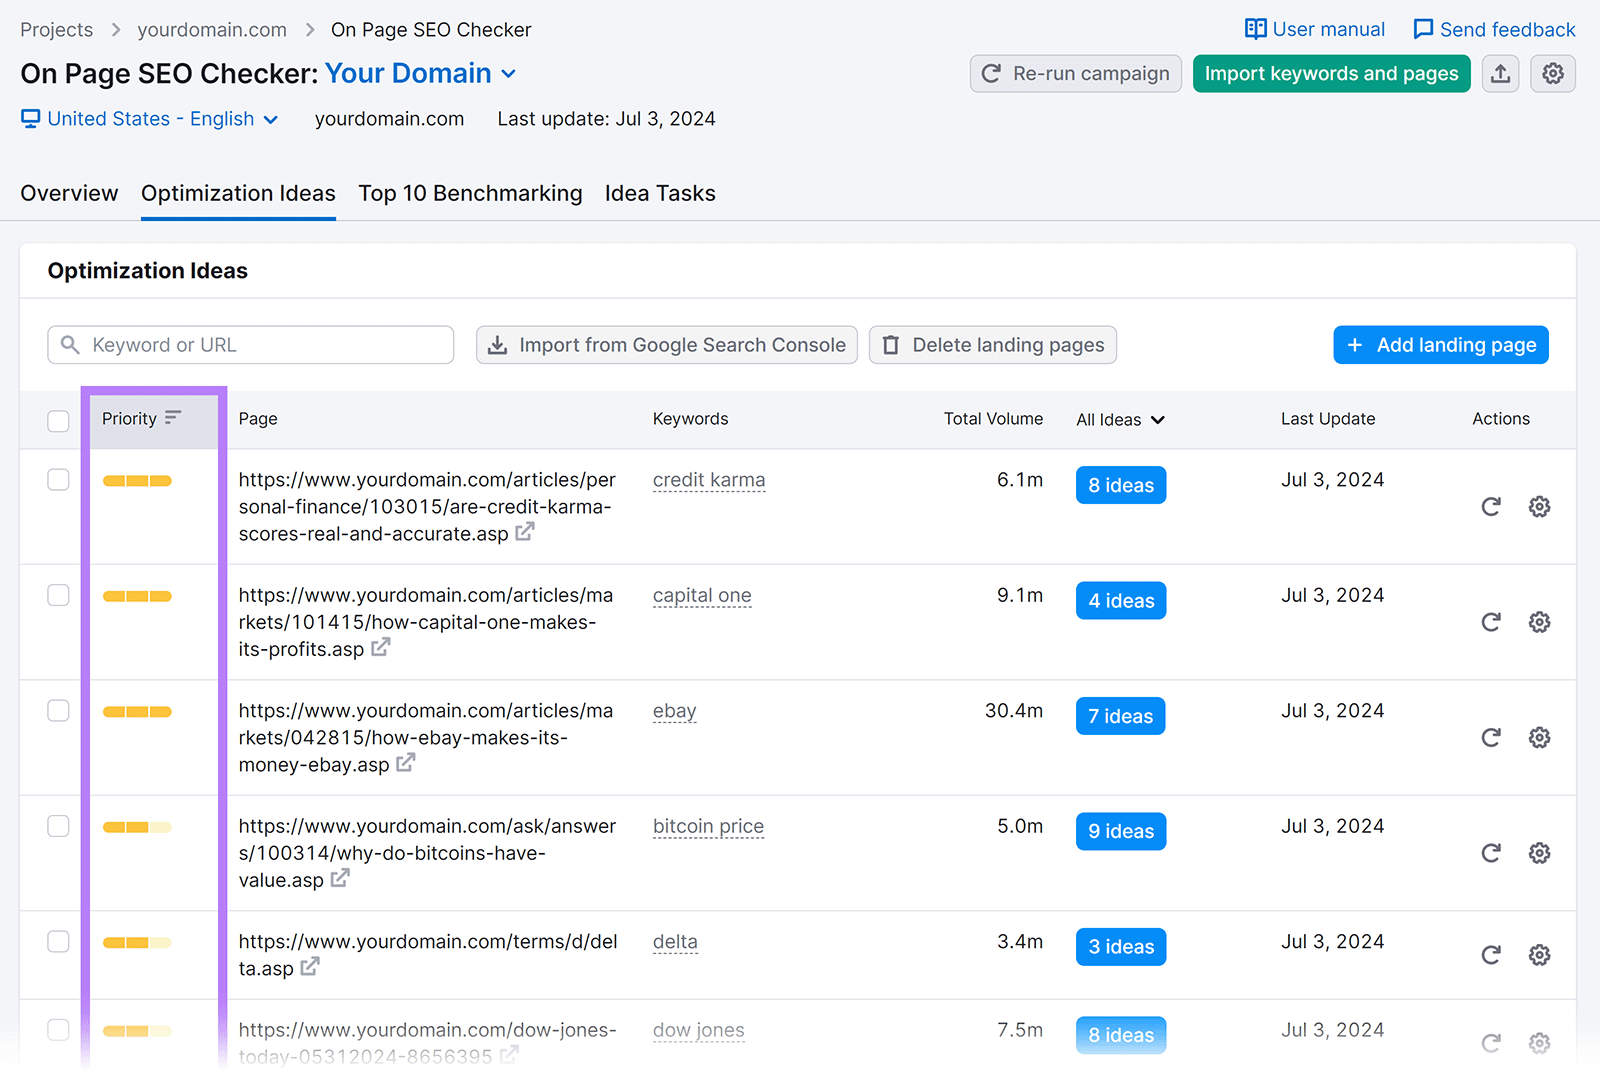Screen dimensions: 1600x1072
Task: Click the User manual book icon
Action: pyautogui.click(x=1255, y=29)
